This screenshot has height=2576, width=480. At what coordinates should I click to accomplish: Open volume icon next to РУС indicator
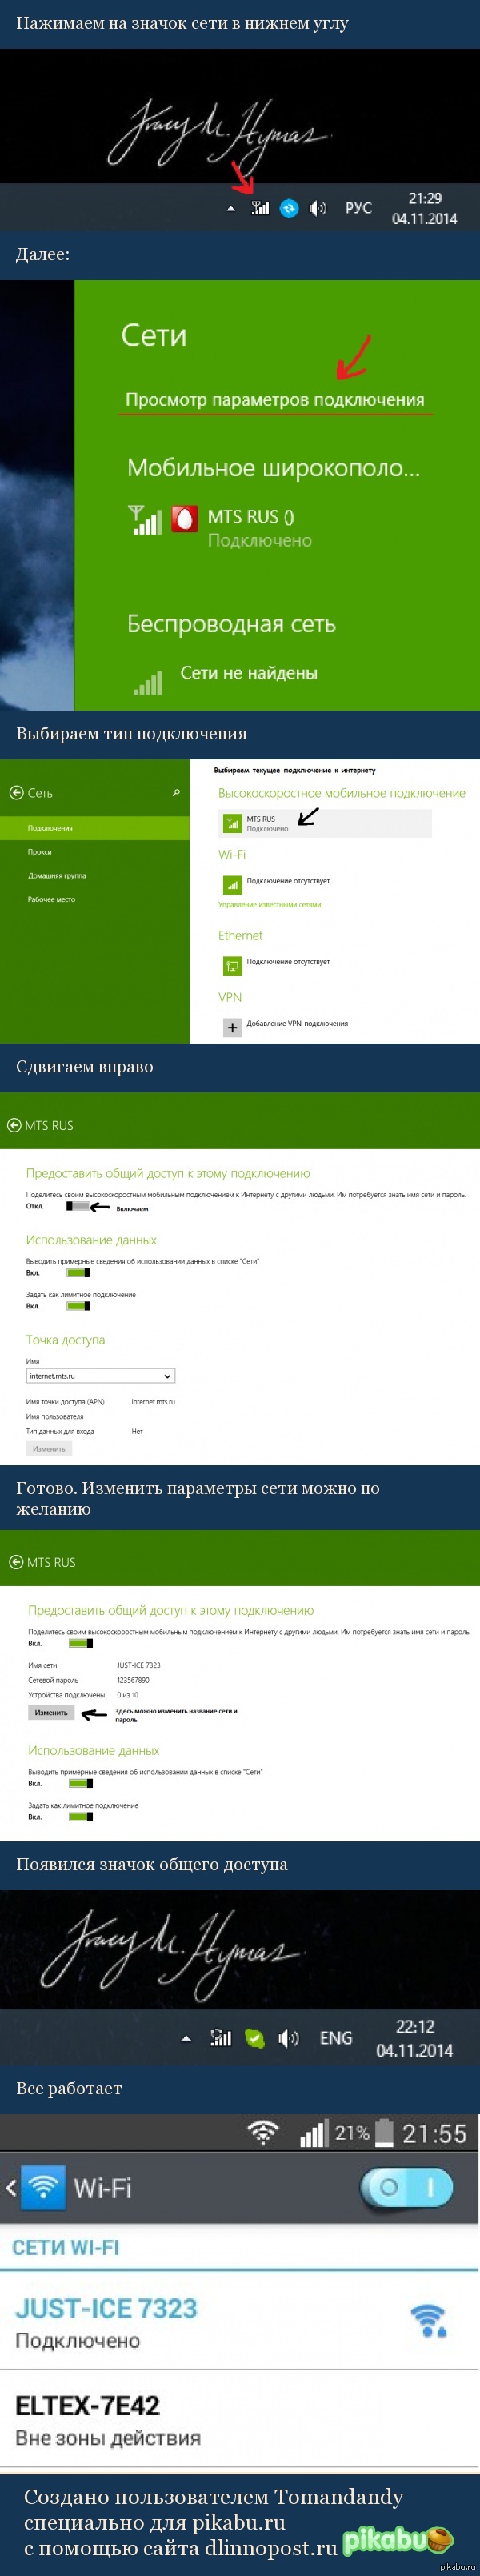(318, 208)
